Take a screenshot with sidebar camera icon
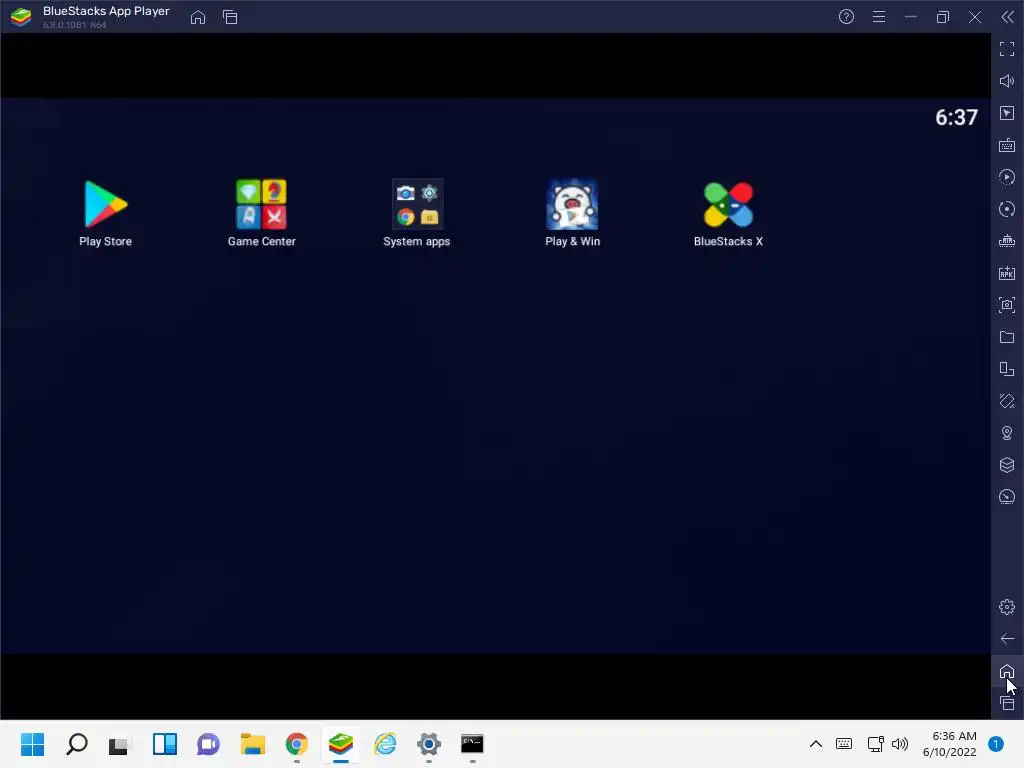 pos(1007,305)
